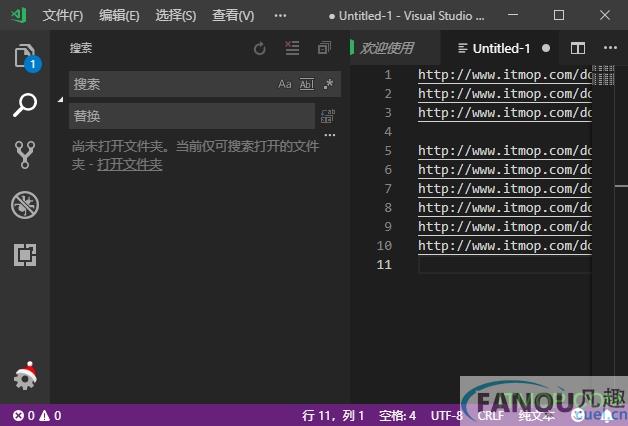Toggle Match Case (Aa) in search box

[x=285, y=85]
